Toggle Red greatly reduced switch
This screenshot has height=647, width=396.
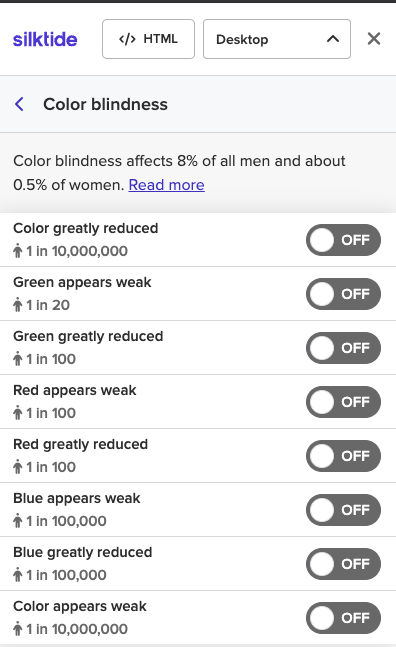tap(343, 456)
